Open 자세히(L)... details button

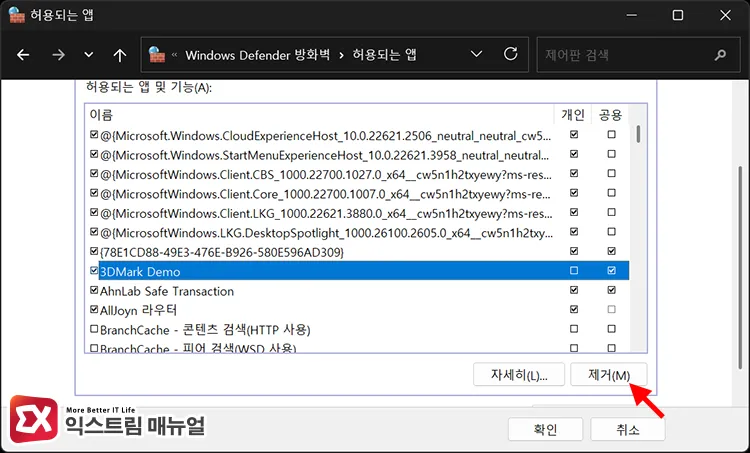point(519,375)
